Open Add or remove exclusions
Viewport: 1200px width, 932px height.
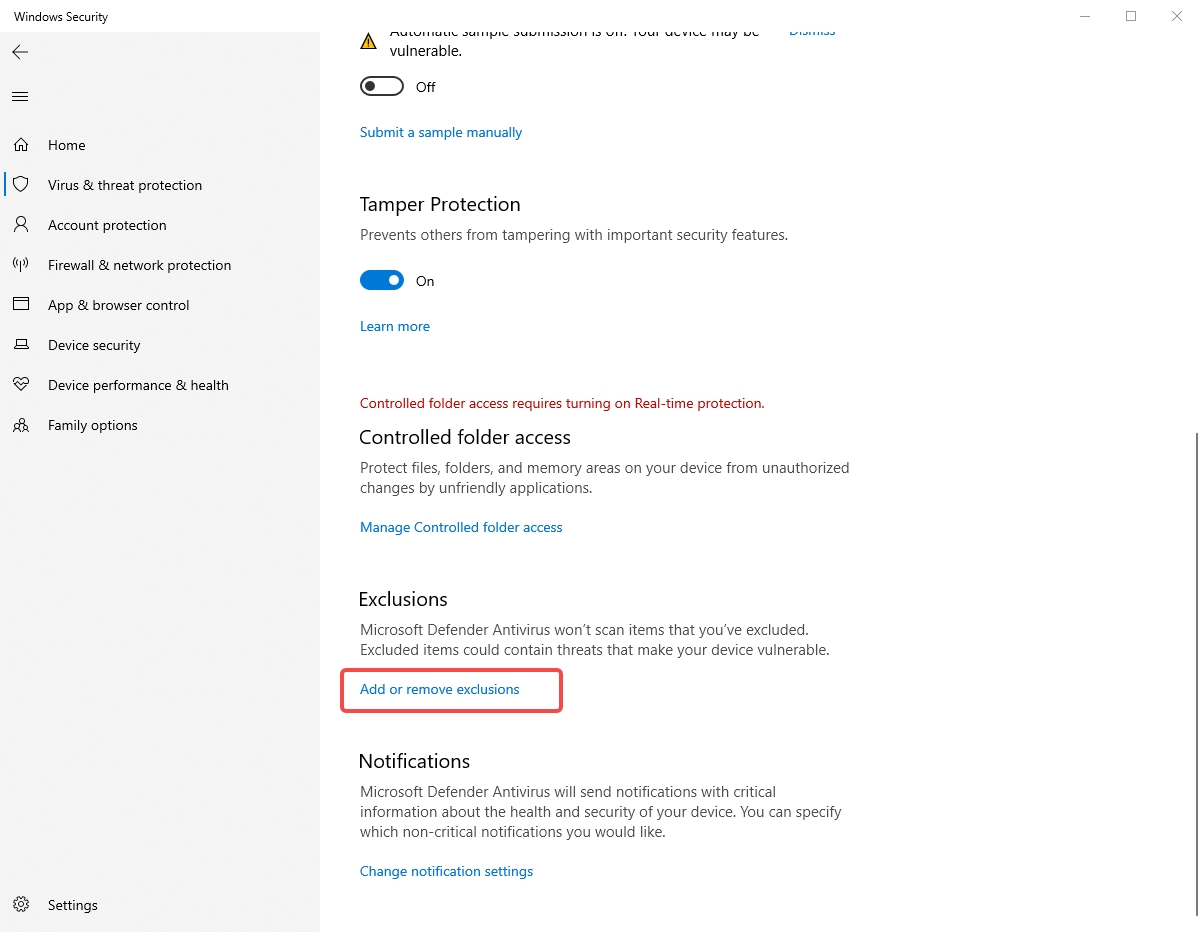click(440, 689)
